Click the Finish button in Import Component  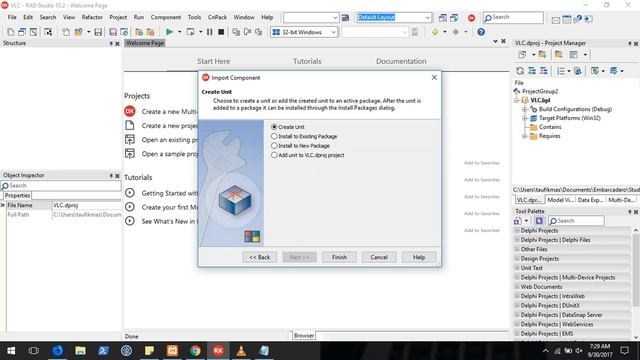tap(339, 257)
